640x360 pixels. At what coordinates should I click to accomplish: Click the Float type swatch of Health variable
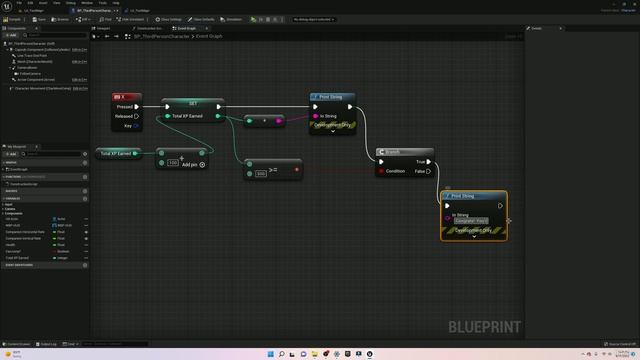tap(54, 245)
